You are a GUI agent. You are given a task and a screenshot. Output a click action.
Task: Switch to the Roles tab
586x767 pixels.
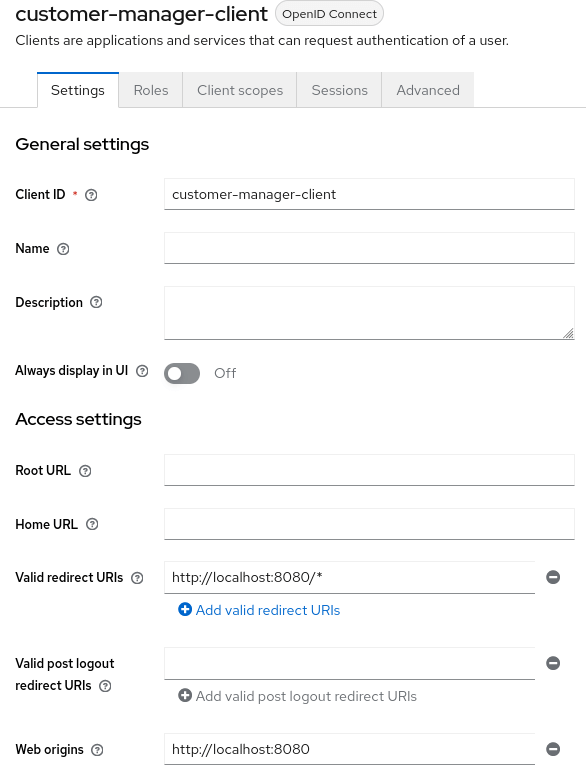tap(151, 90)
